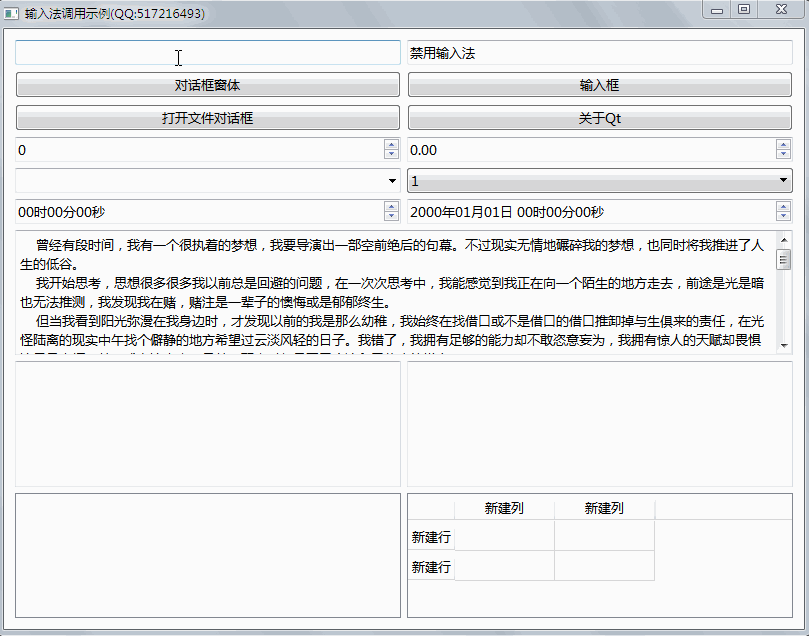Click the down arrow of the 0.00 spin box

point(784,156)
